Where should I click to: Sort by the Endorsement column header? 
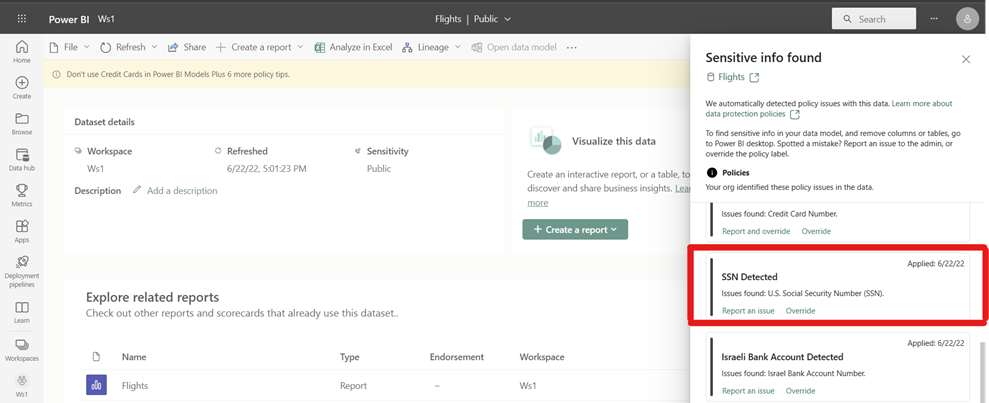tap(457, 357)
